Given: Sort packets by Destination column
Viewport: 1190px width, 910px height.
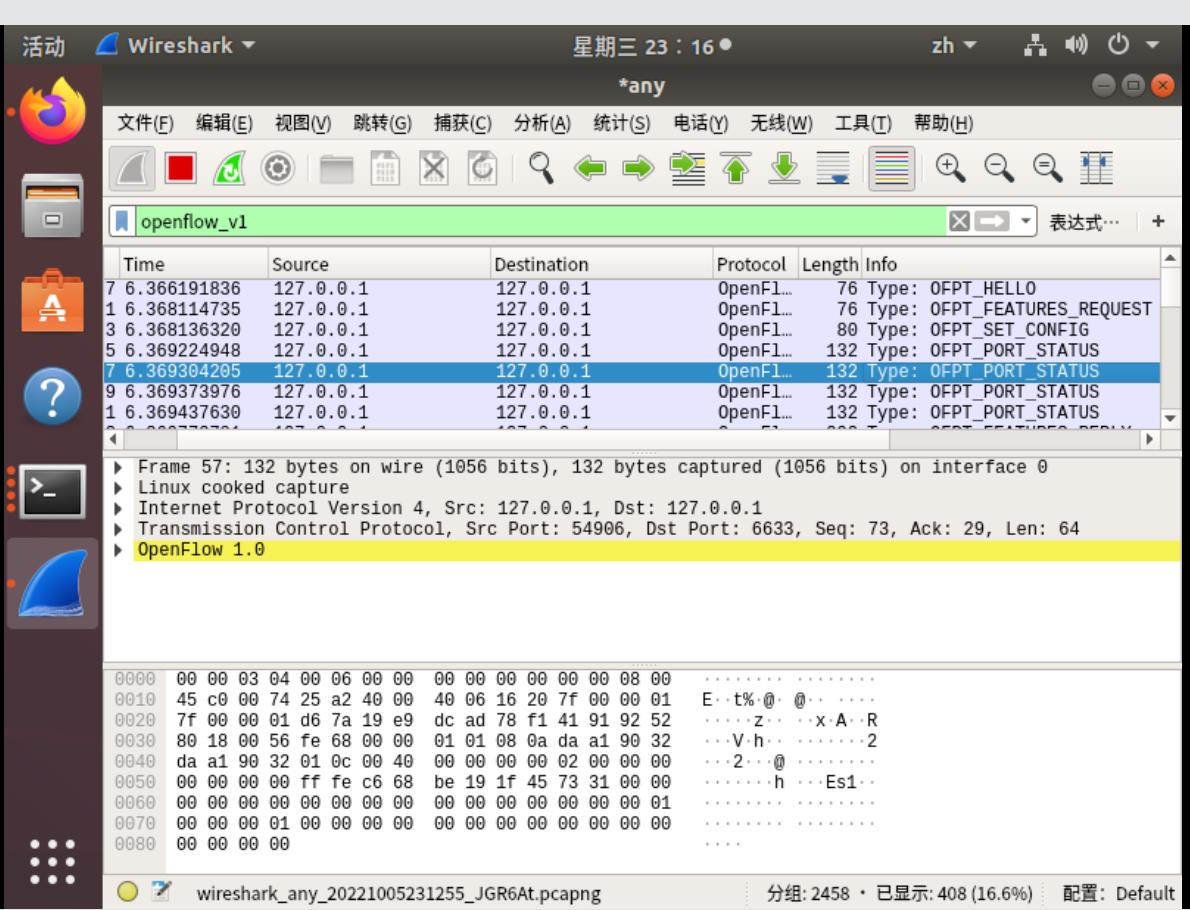Looking at the screenshot, I should 602,264.
